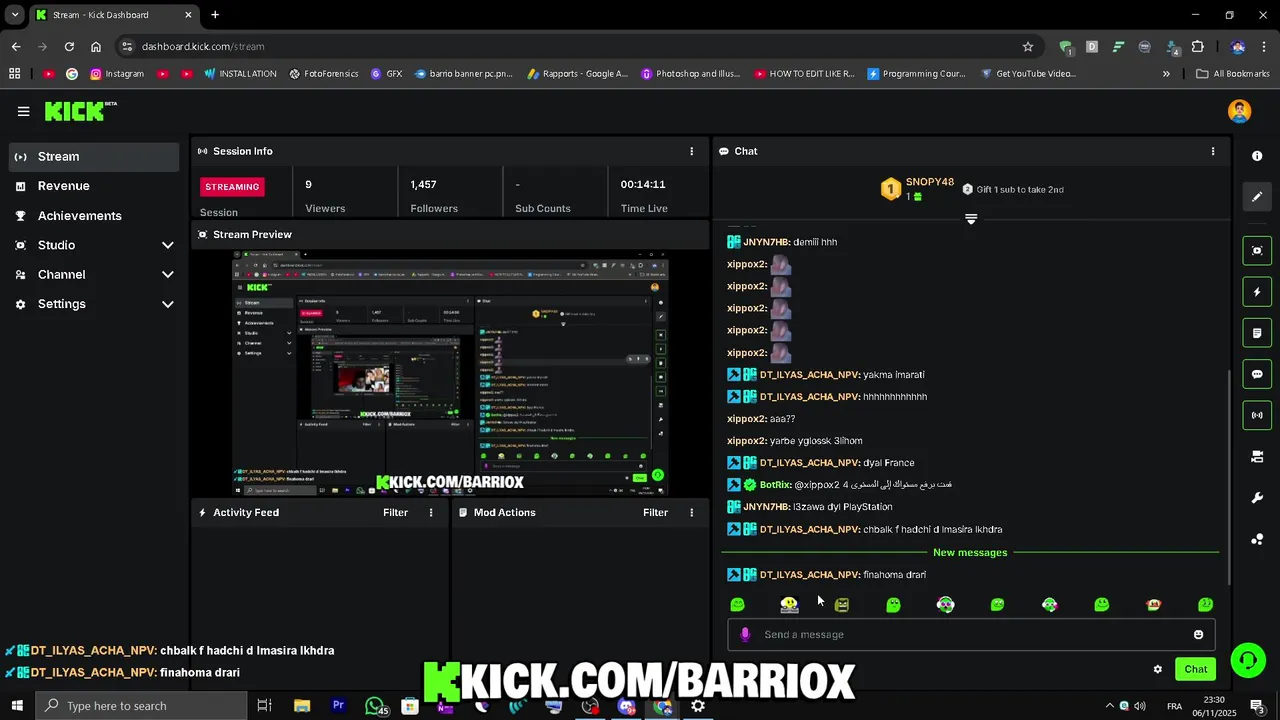
Task: Open the user avatar menu in the dashboard header
Action: click(1239, 111)
